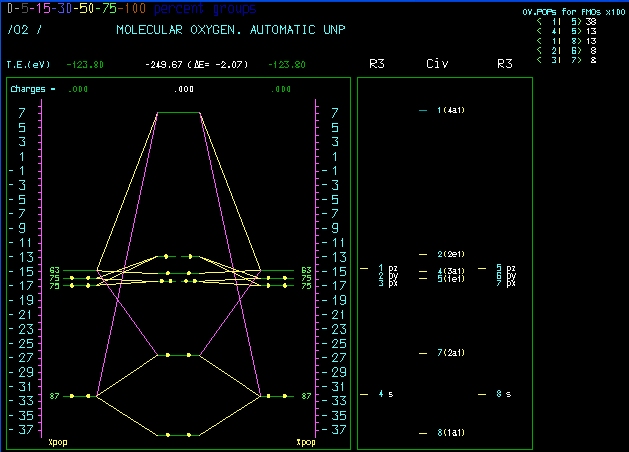Select the total energy '-249.67 (ΔE= -2.07)'

coord(197,65)
